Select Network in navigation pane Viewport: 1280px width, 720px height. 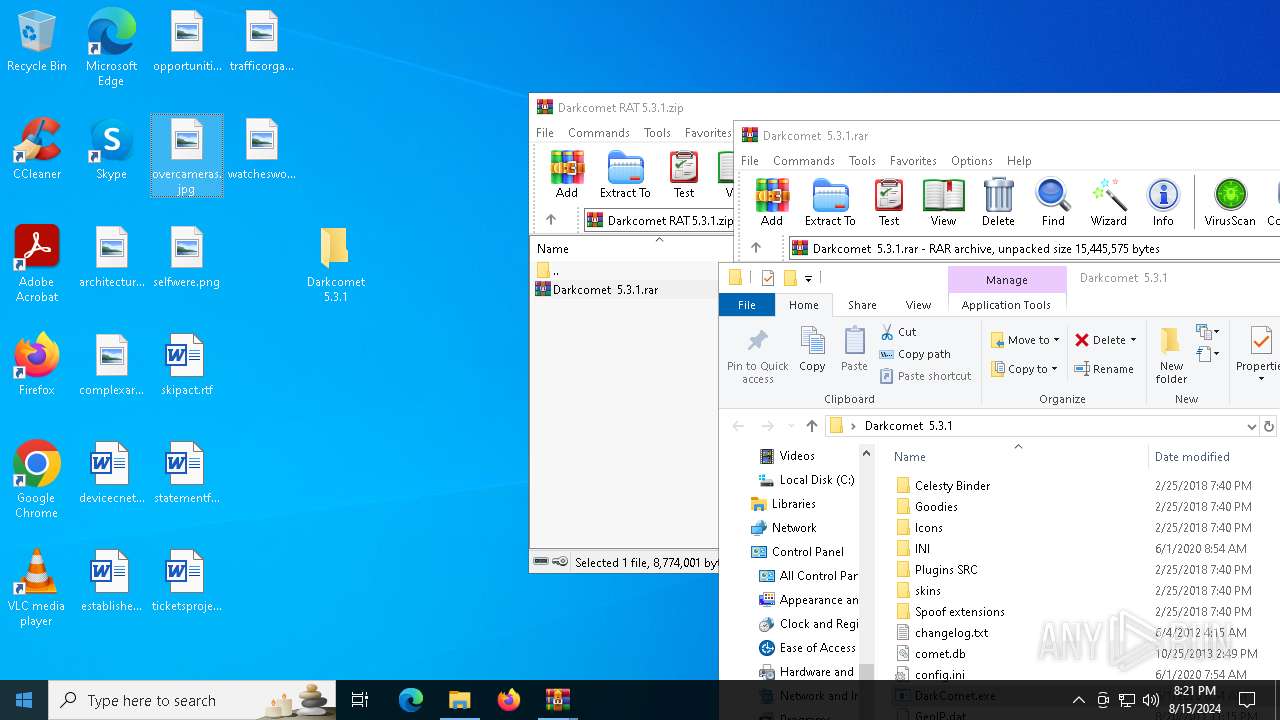coord(783,528)
